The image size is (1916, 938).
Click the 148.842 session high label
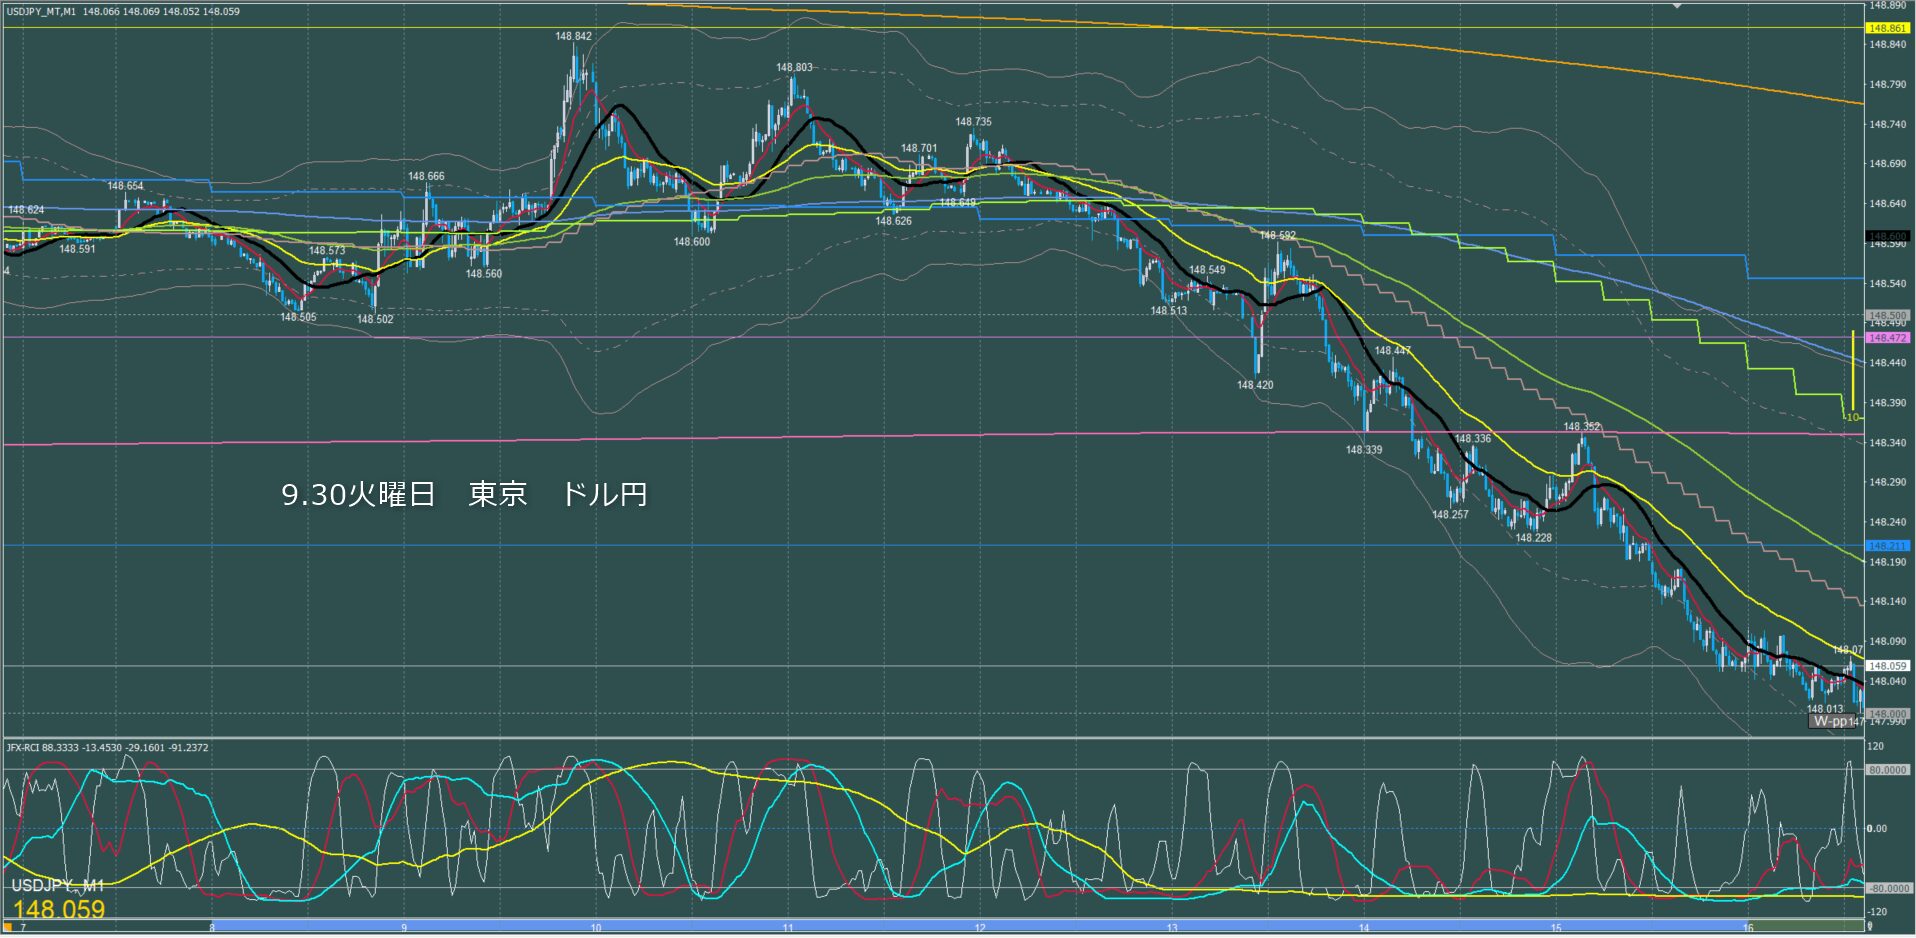point(573,36)
